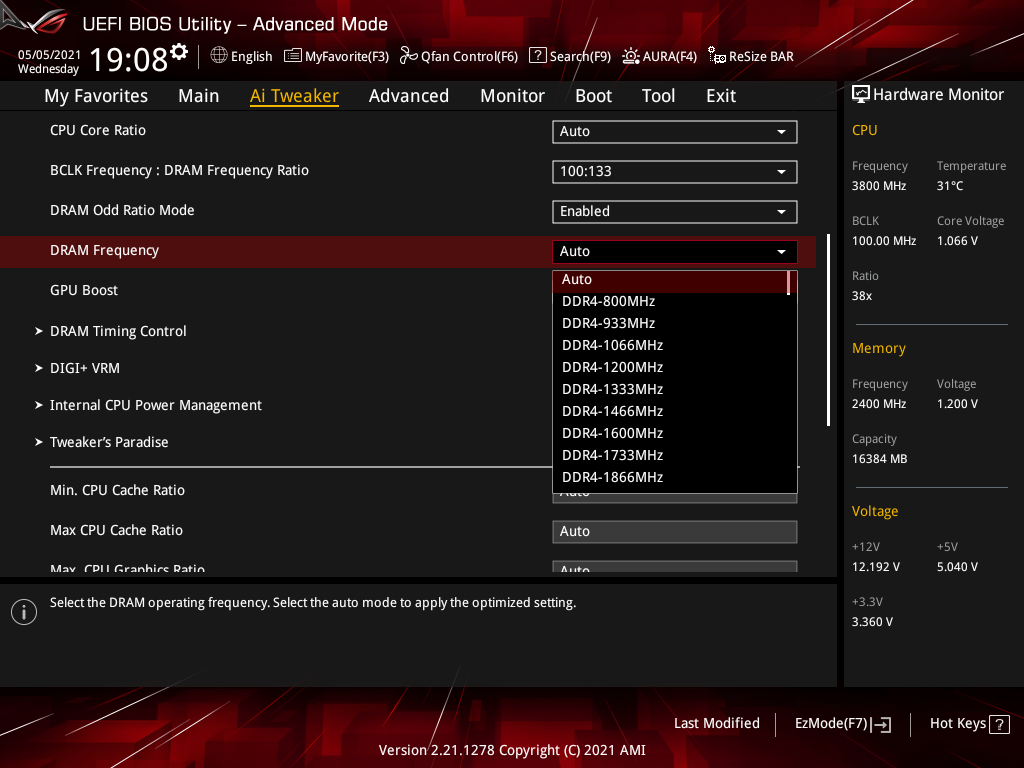Viewport: 1024px width, 768px height.
Task: Click the dropdown list scrollbar thumb
Action: (790, 283)
